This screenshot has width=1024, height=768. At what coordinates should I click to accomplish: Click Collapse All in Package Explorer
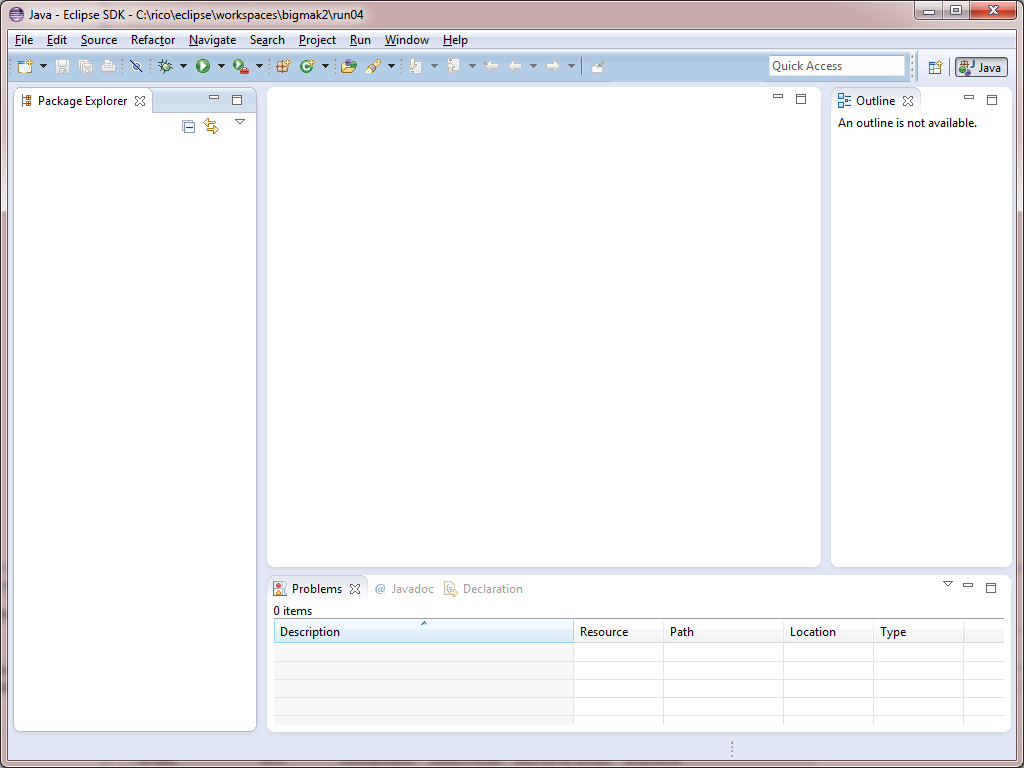coord(189,126)
